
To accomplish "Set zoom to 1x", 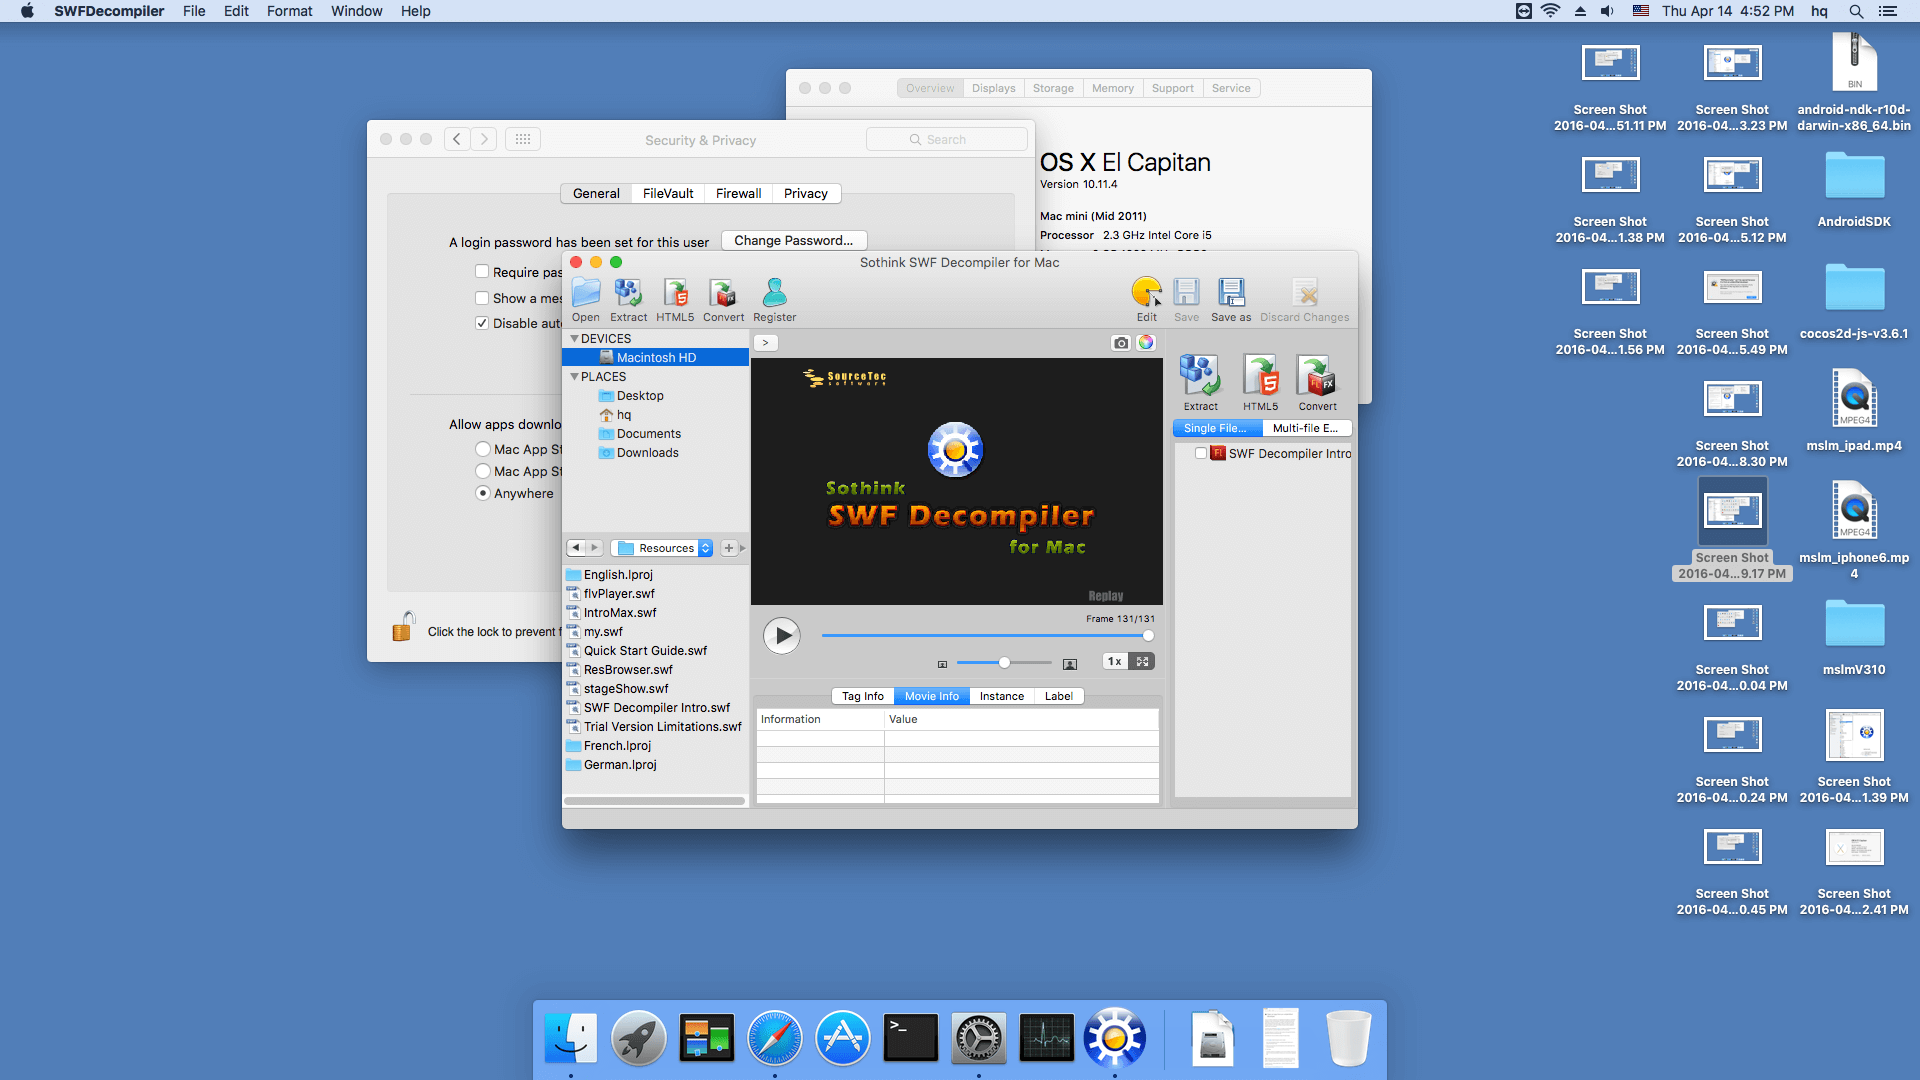I will 1114,661.
